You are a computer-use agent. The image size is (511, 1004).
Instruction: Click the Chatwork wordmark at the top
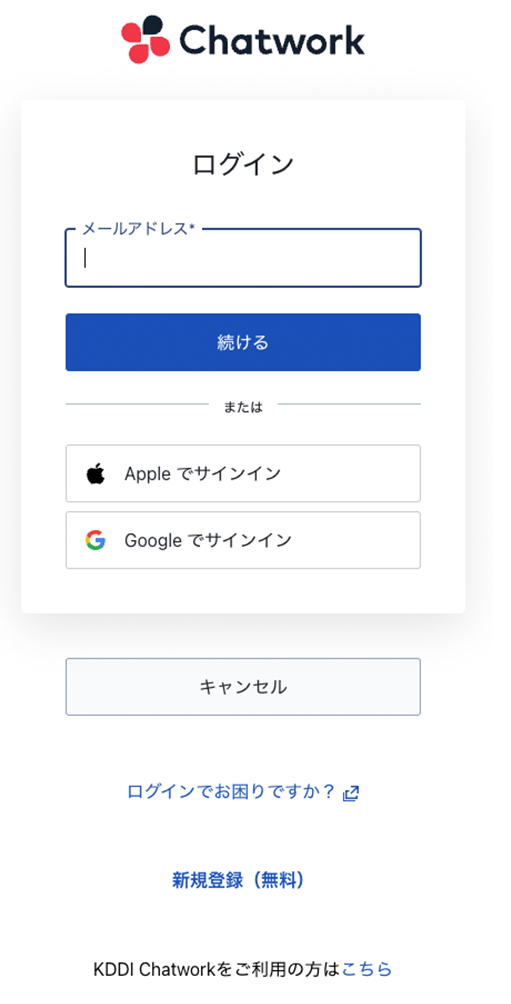[272, 40]
